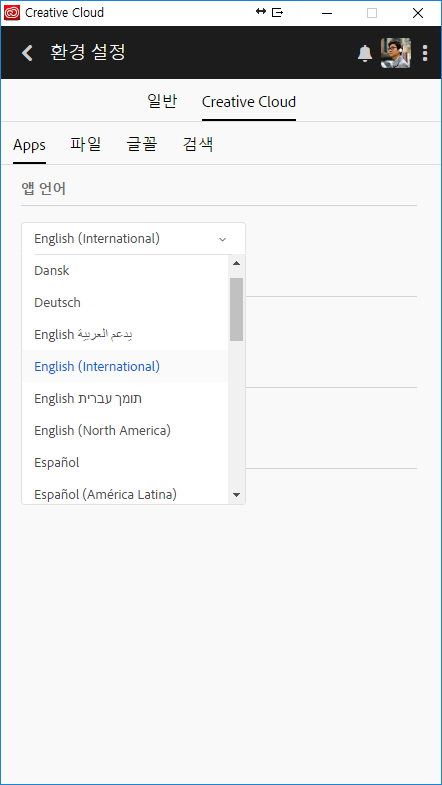Collapse the English (International) language dropdown

pyautogui.click(x=133, y=239)
